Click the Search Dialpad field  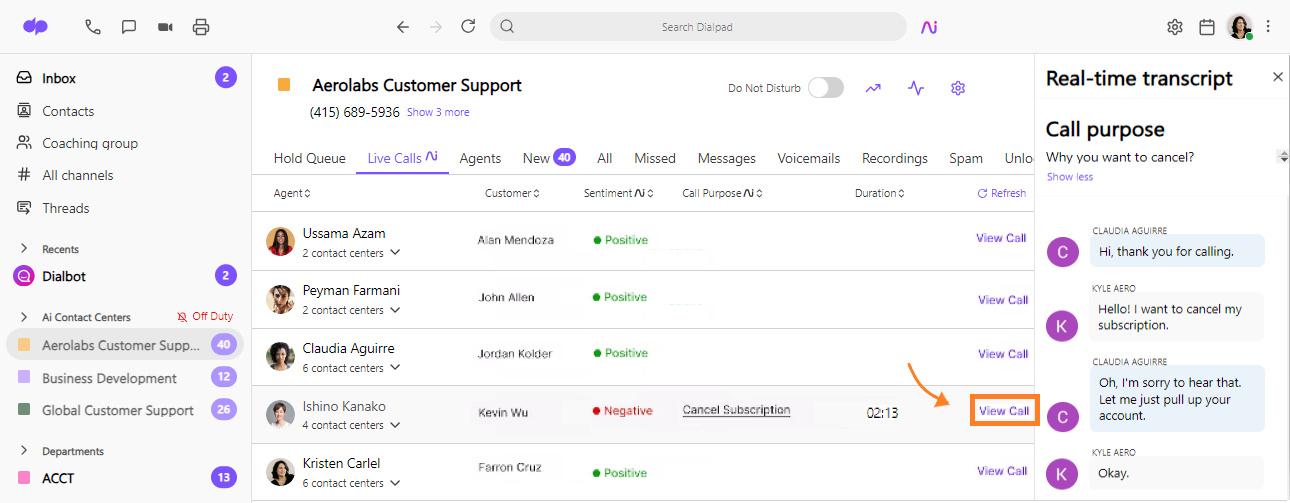click(x=697, y=27)
